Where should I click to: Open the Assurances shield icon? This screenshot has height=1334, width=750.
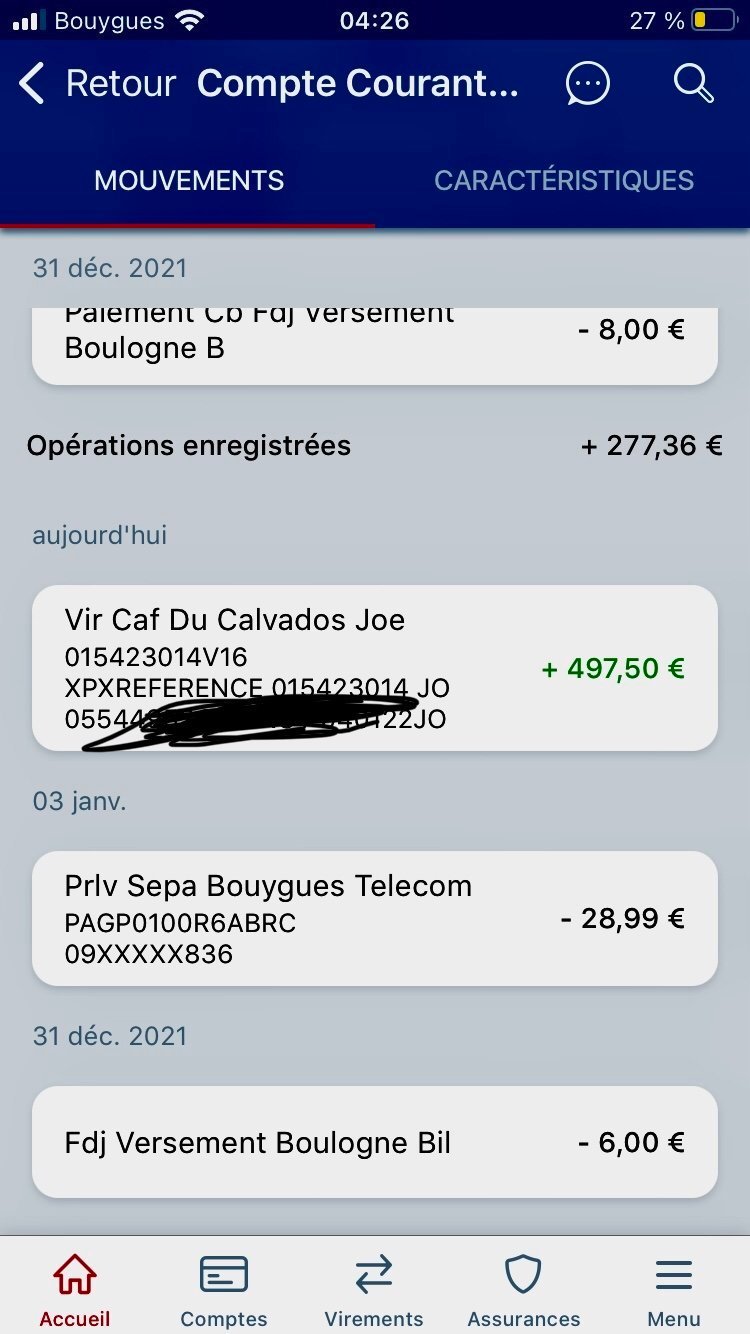[523, 1276]
